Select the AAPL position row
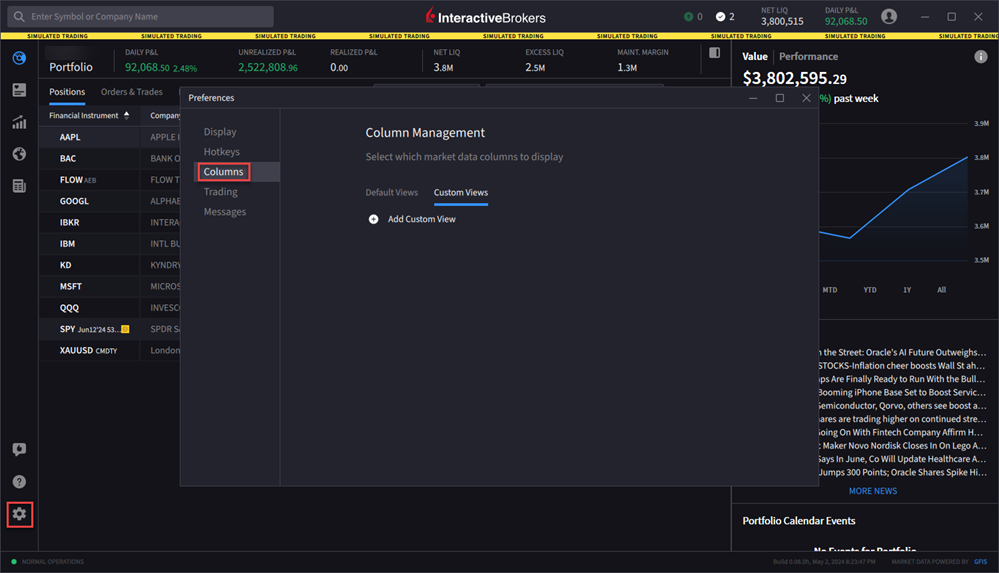This screenshot has height=573, width=999. pyautogui.click(x=110, y=137)
